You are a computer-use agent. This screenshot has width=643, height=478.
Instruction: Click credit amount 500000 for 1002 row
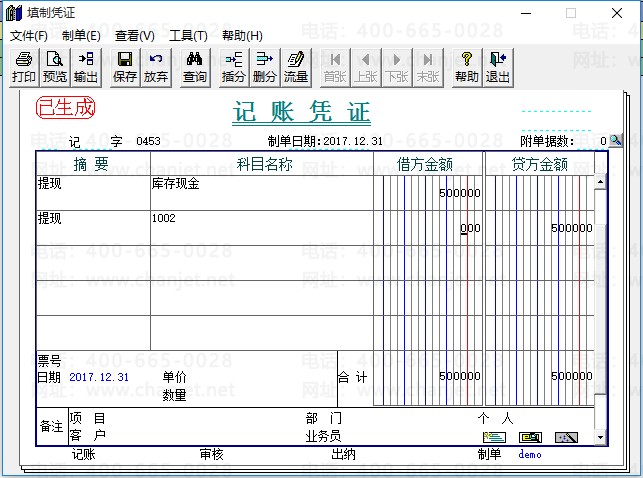point(572,228)
